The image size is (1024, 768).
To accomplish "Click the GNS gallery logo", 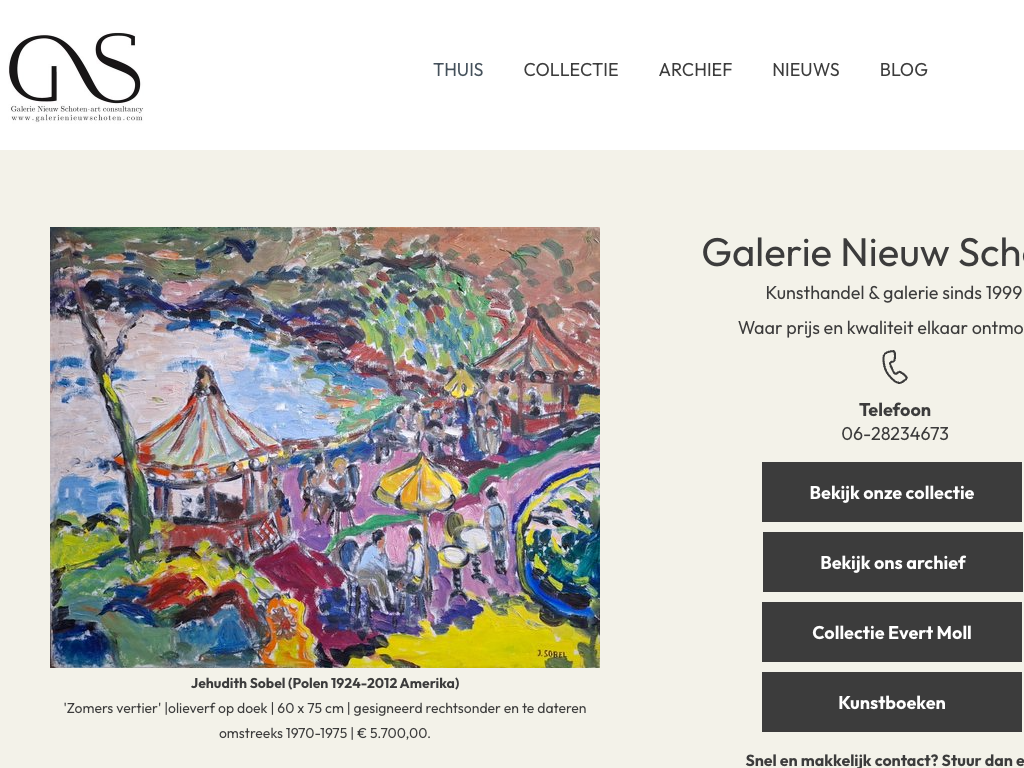I will (x=76, y=77).
